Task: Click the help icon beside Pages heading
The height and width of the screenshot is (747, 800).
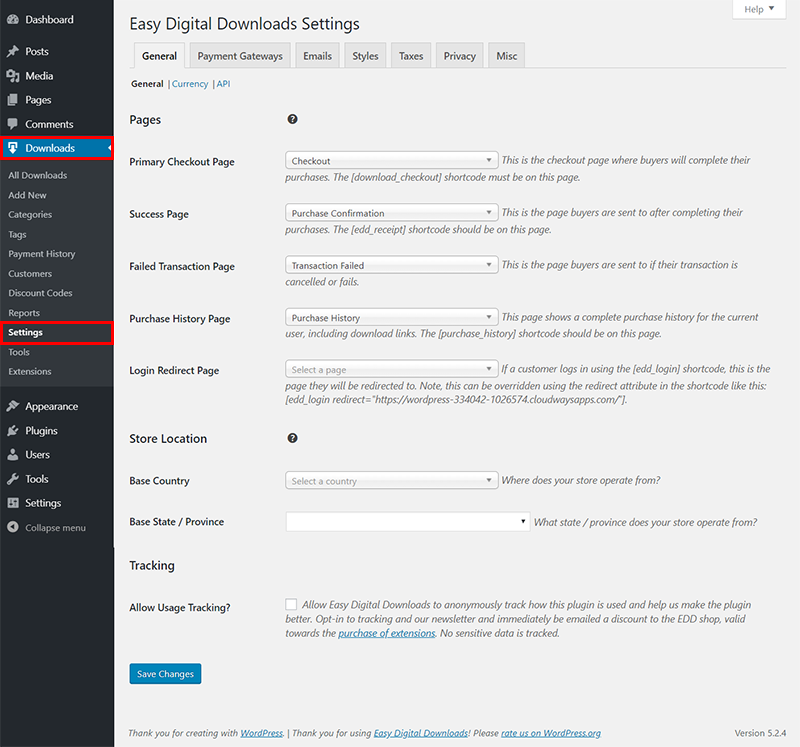Action: 292,119
